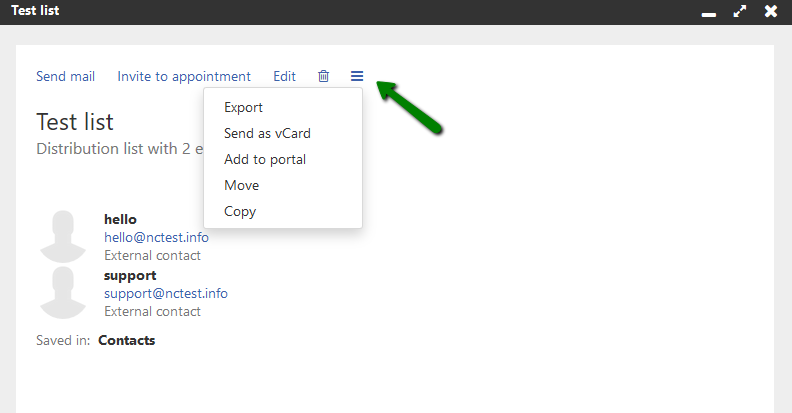Click the avatar placeholder for support
The image size is (792, 413).
tap(62, 292)
